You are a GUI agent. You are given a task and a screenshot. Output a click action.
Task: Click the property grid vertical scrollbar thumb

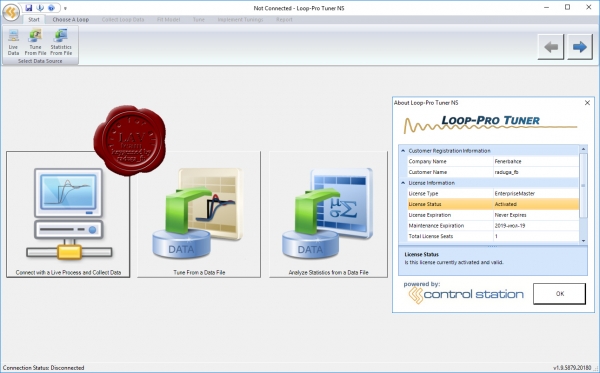tap(584, 186)
